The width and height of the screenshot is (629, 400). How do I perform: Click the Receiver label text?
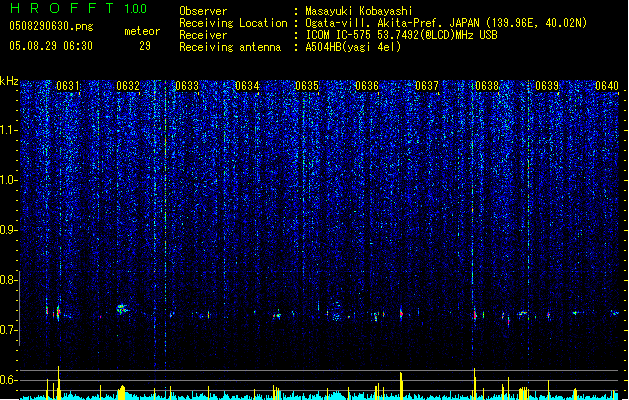pos(203,35)
